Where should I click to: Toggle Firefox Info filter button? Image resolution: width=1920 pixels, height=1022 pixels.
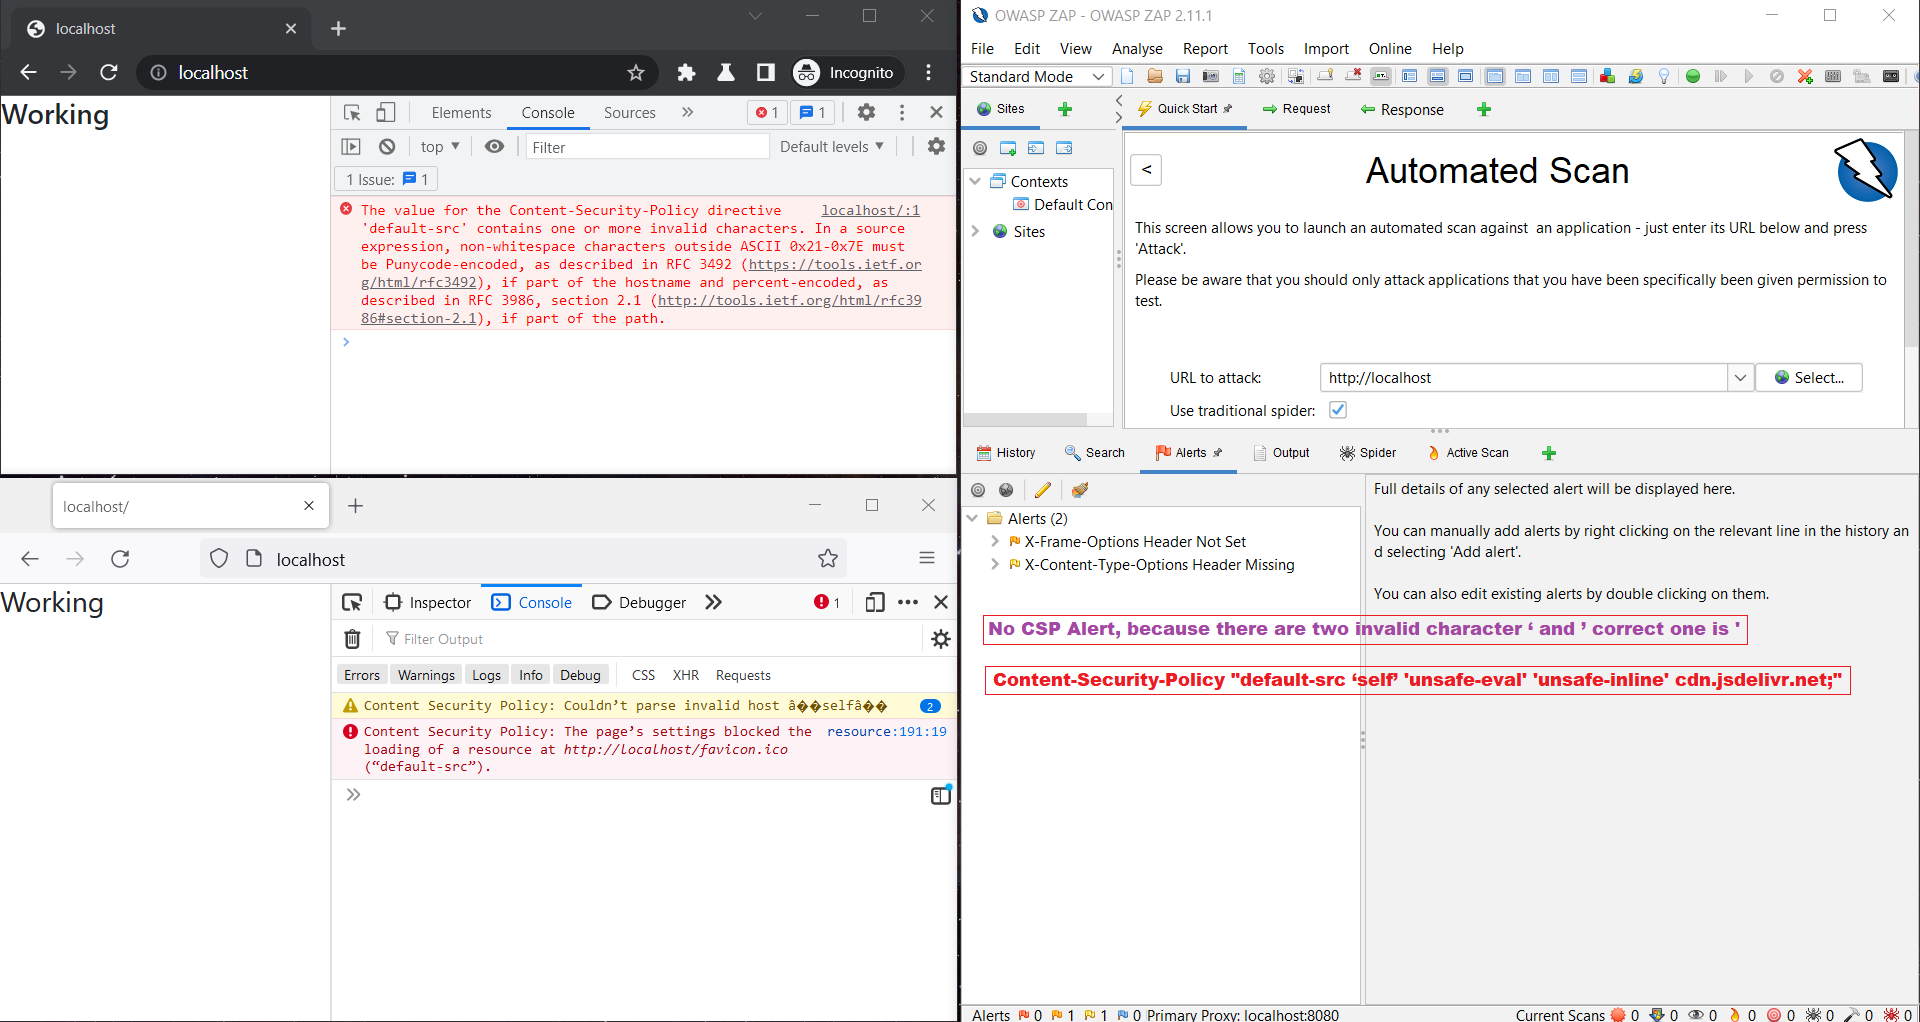click(x=531, y=675)
